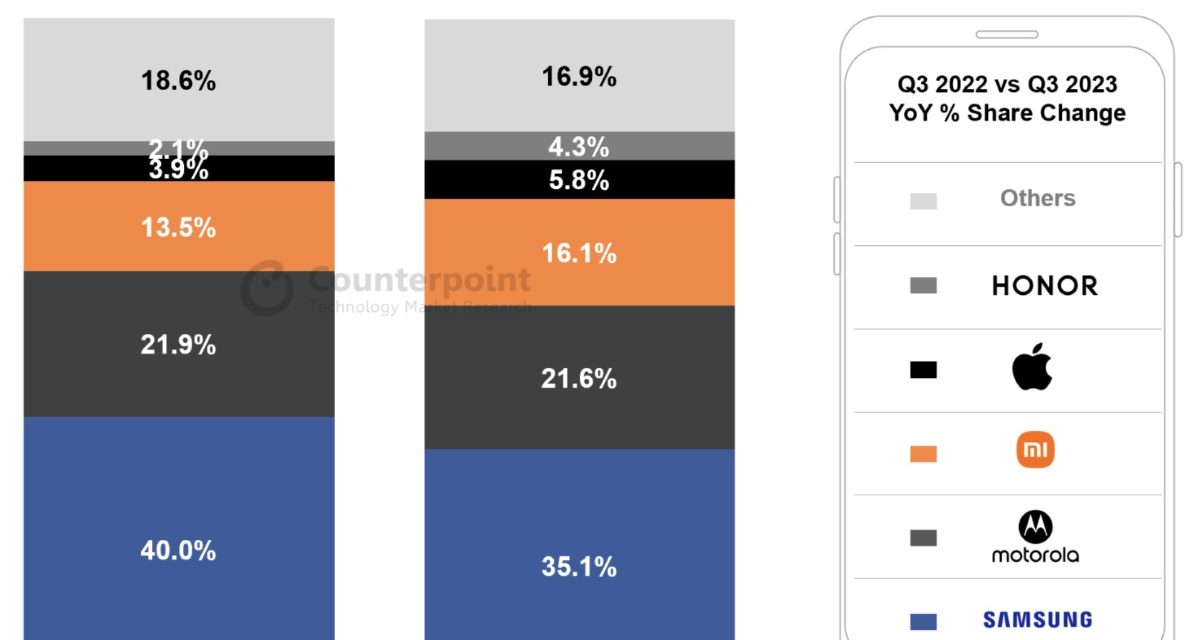Click the Others legend label
This screenshot has height=640, width=1200.
1037,198
